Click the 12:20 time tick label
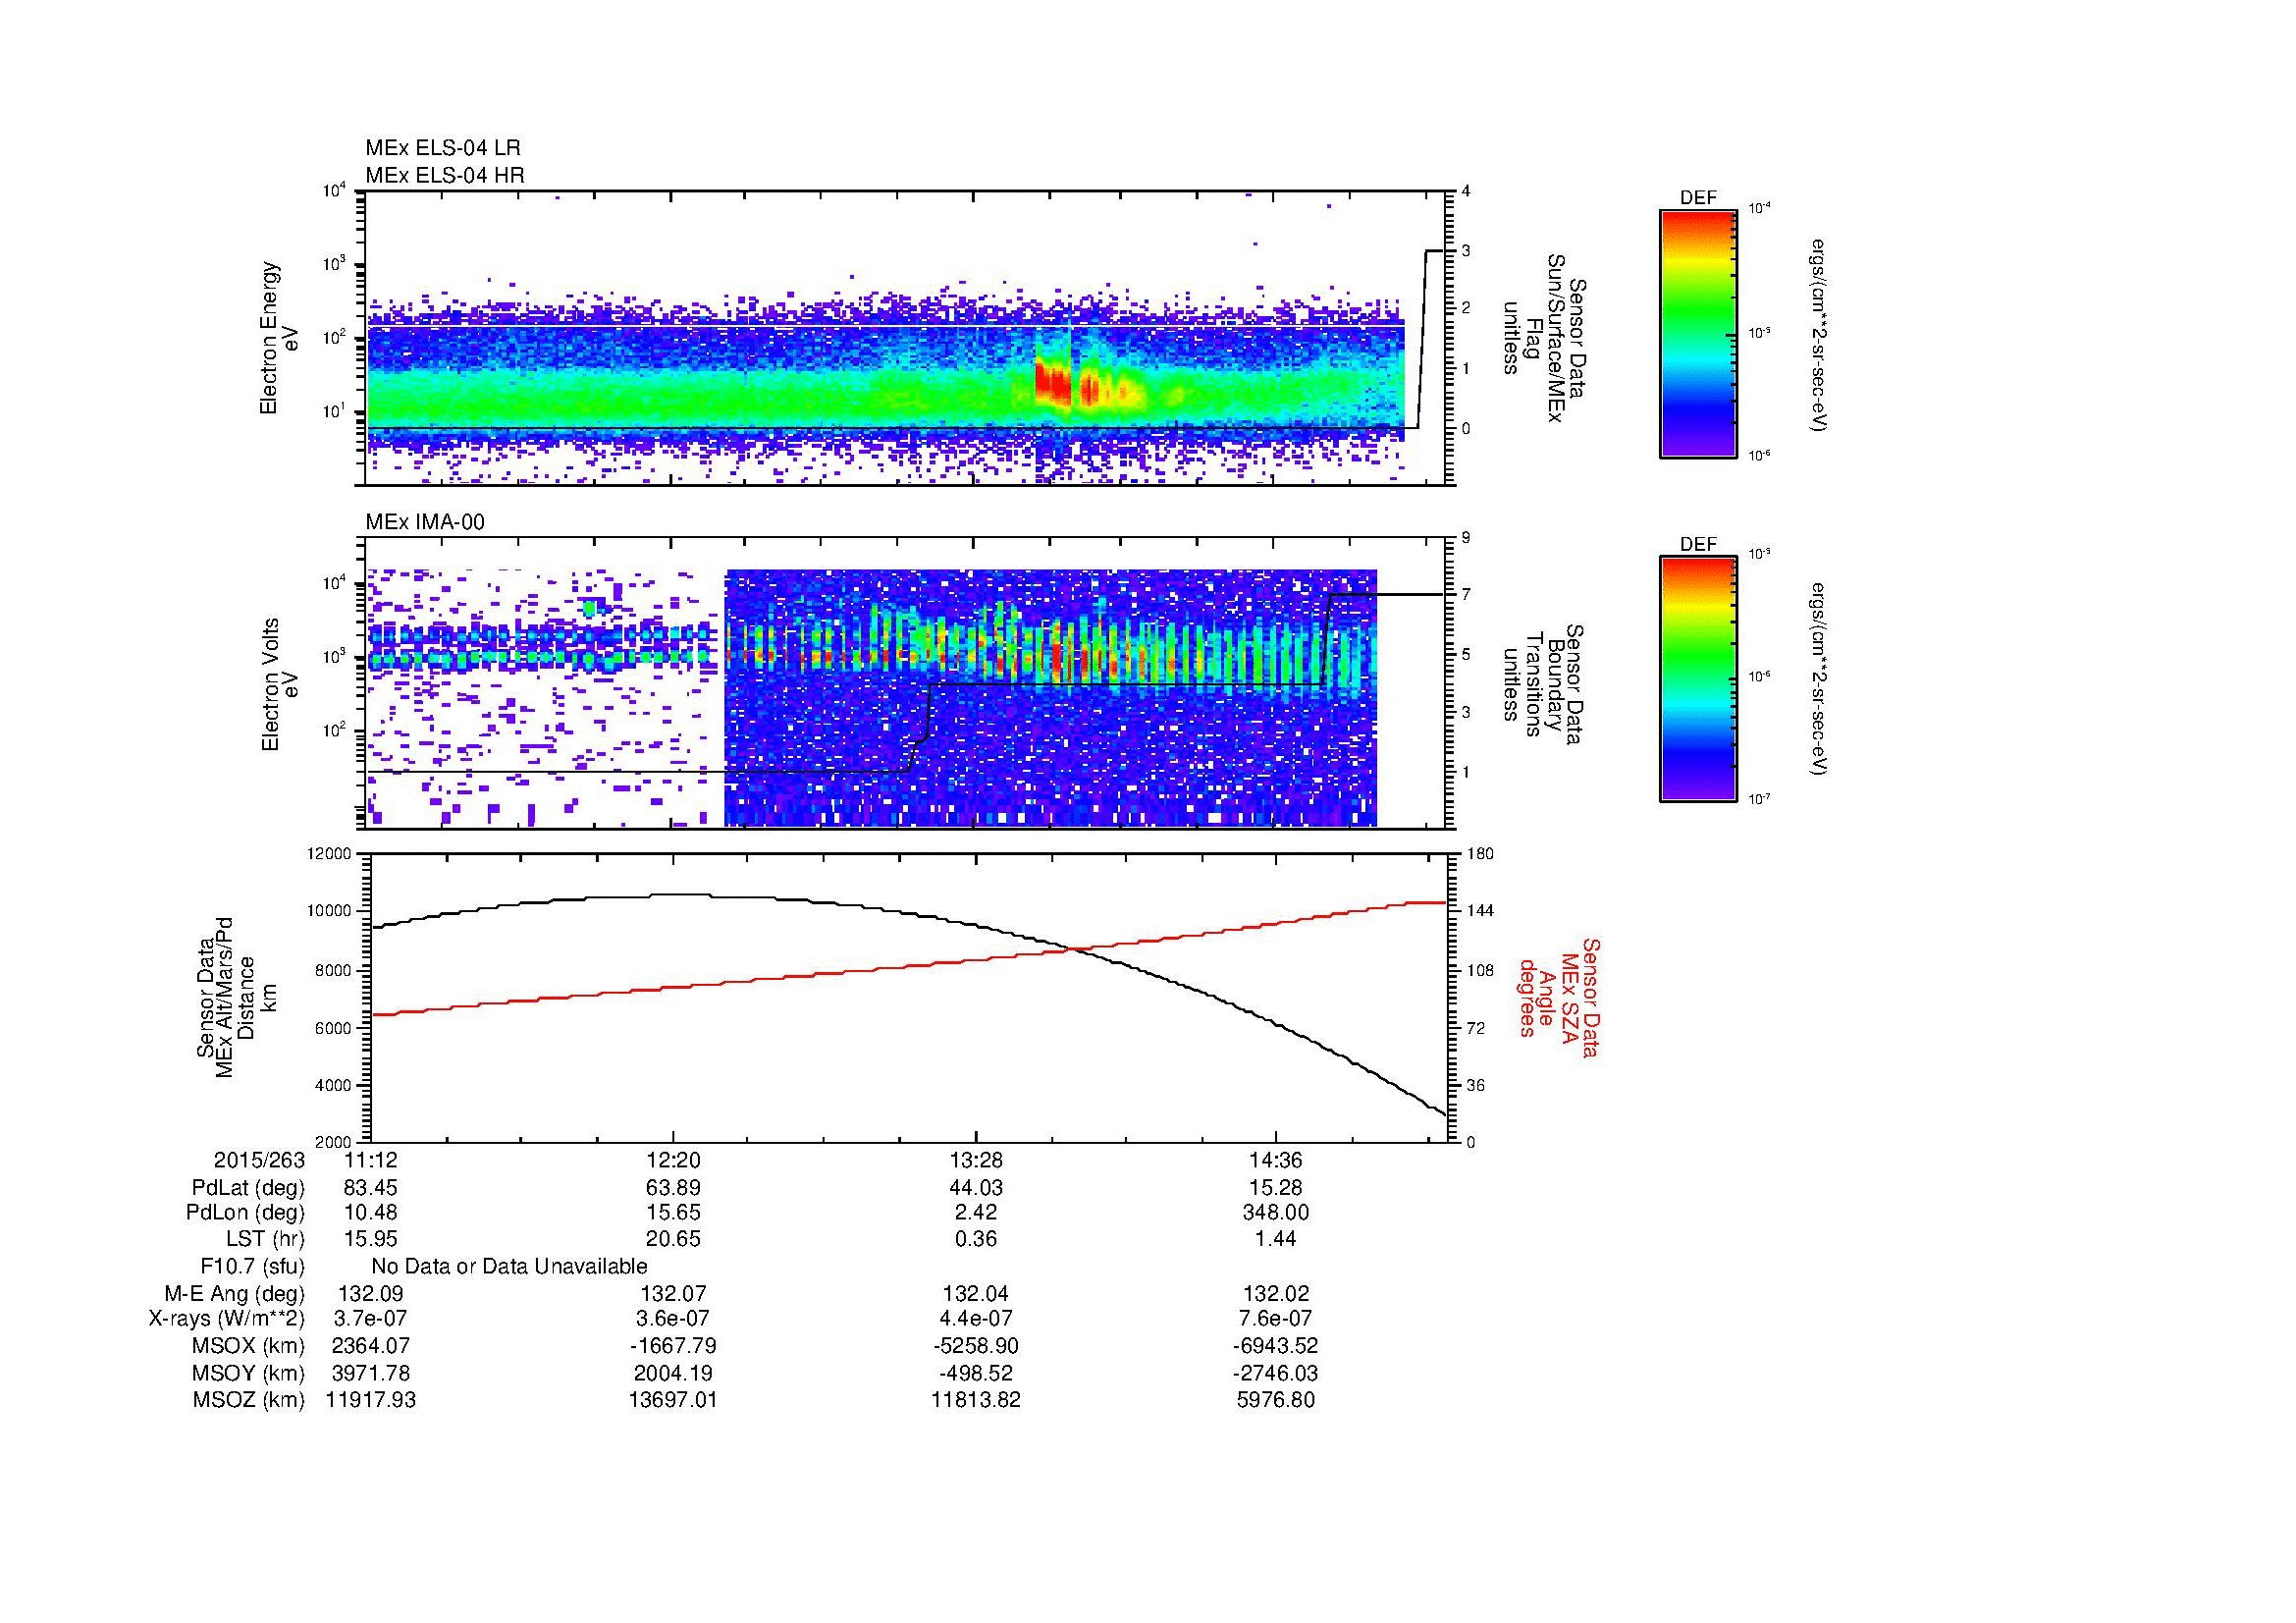 click(x=673, y=1161)
